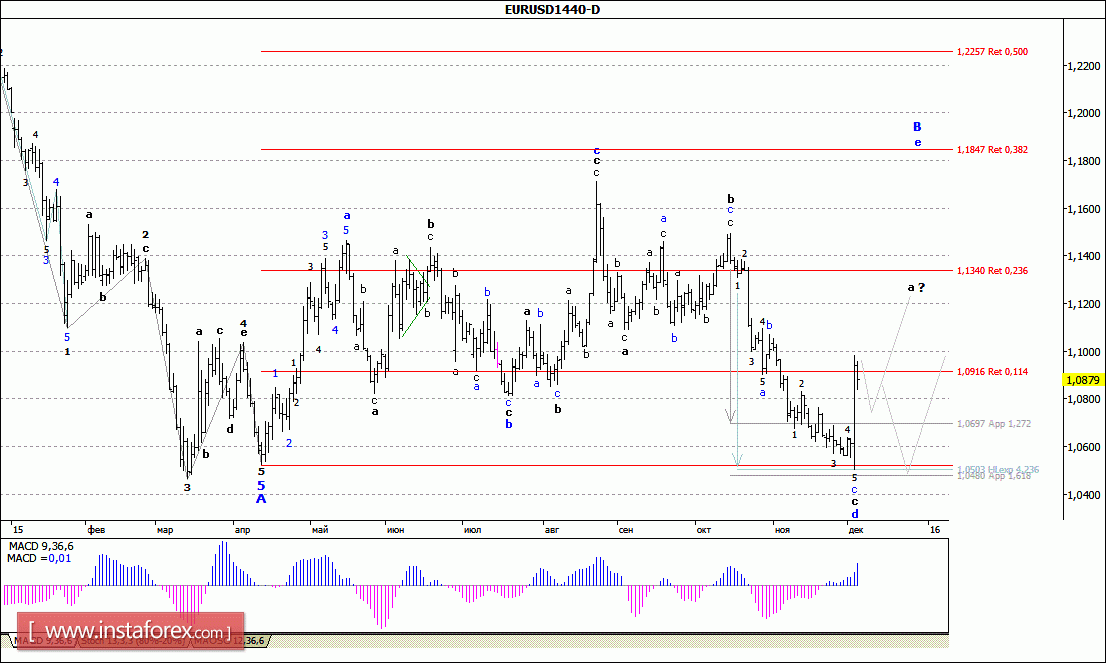The height and width of the screenshot is (663, 1106).
Task: Click the EURUSD1440-D chart title
Action: 553,9
